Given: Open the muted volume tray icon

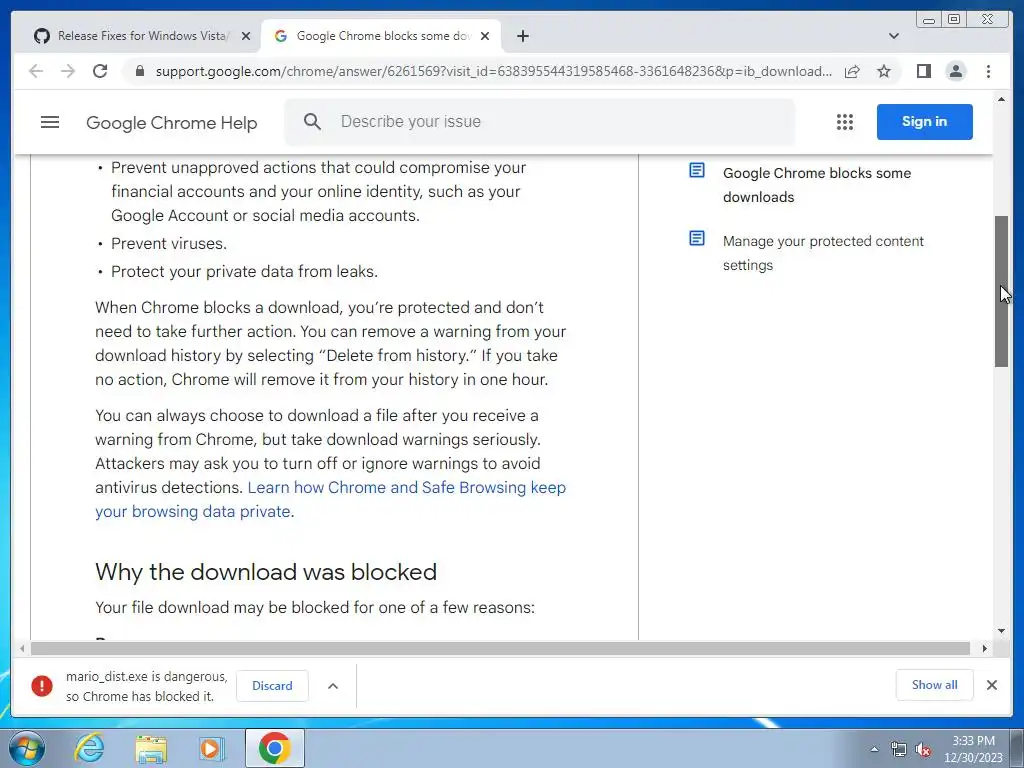Looking at the screenshot, I should coord(923,750).
